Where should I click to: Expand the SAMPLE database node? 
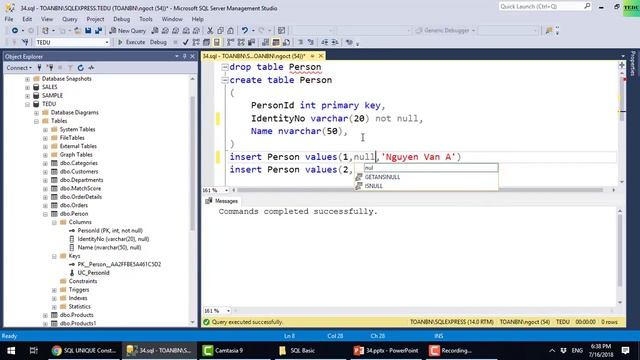click(x=27, y=96)
